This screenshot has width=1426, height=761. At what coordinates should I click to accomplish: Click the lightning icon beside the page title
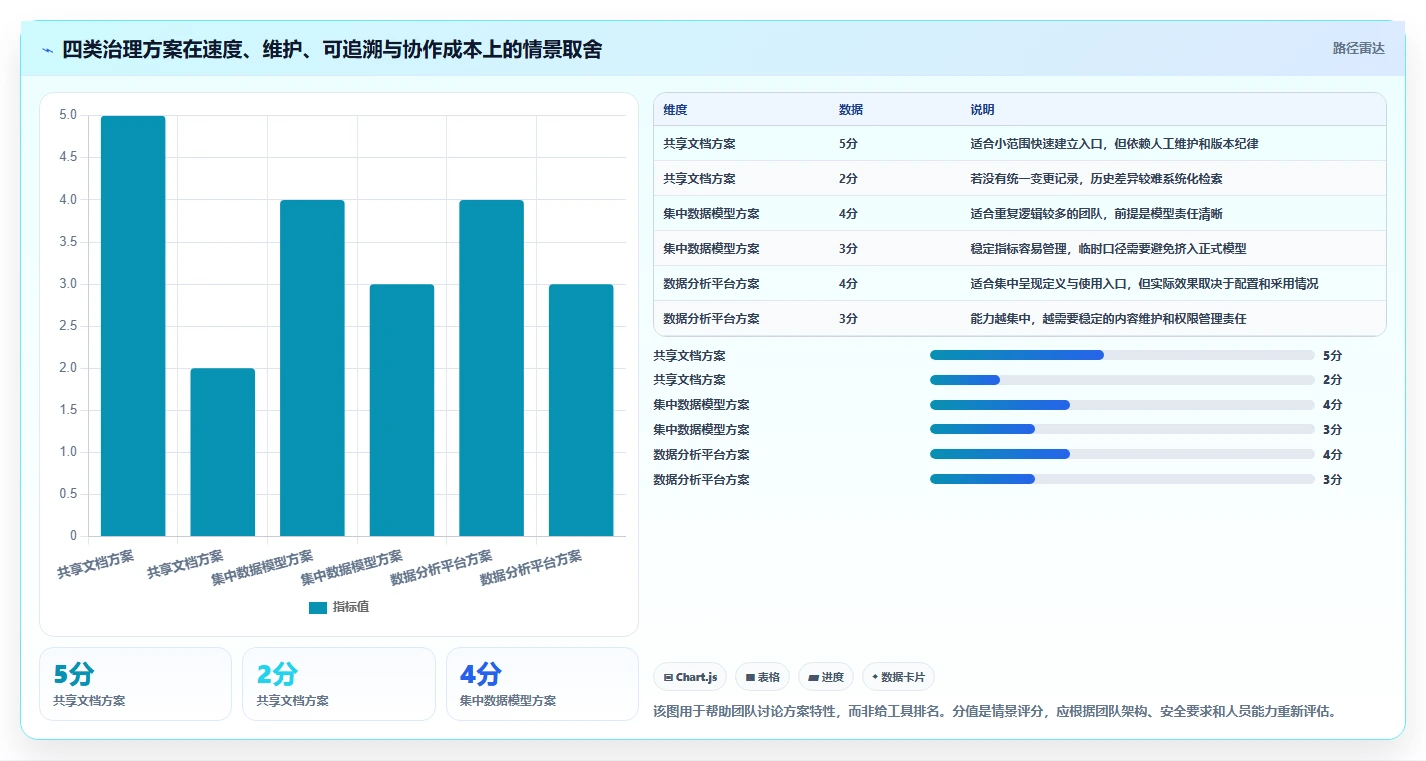48,50
